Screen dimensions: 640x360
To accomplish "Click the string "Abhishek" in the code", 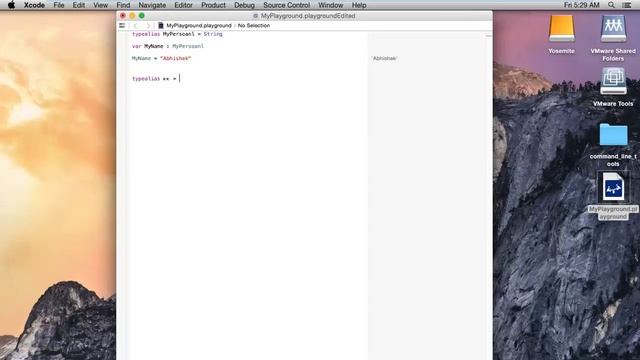I will coord(176,58).
